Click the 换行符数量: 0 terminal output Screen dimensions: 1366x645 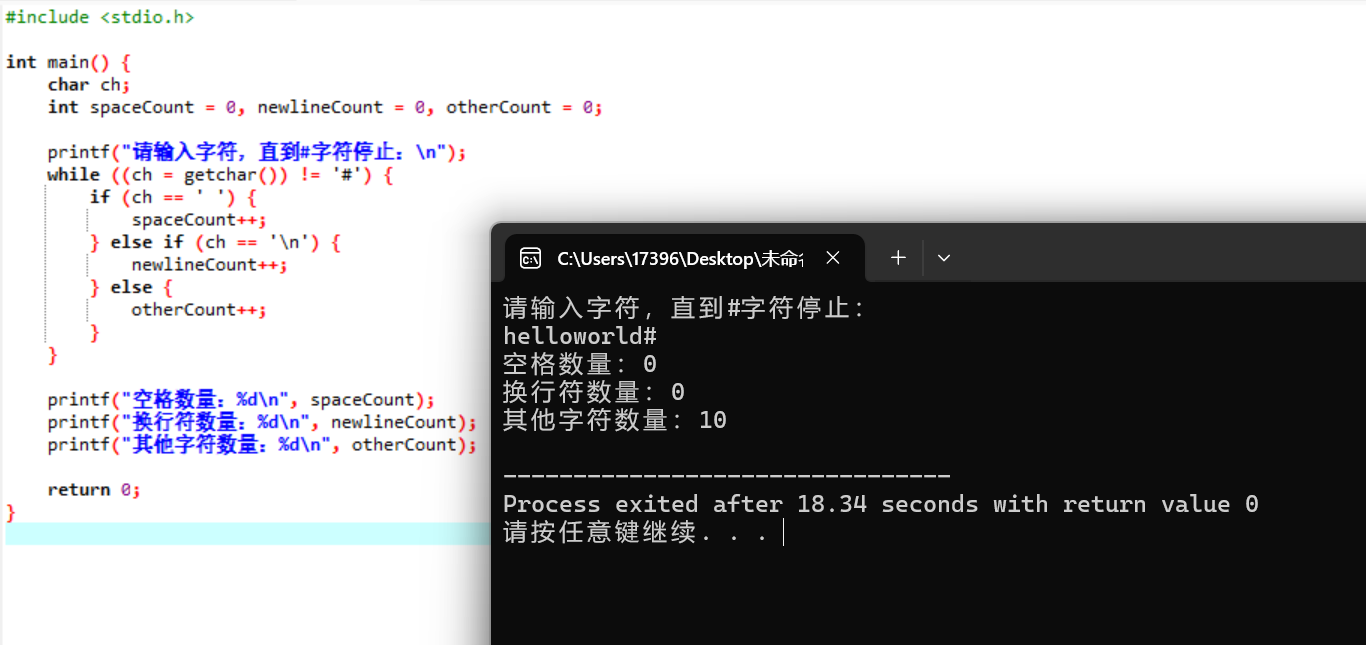594,392
